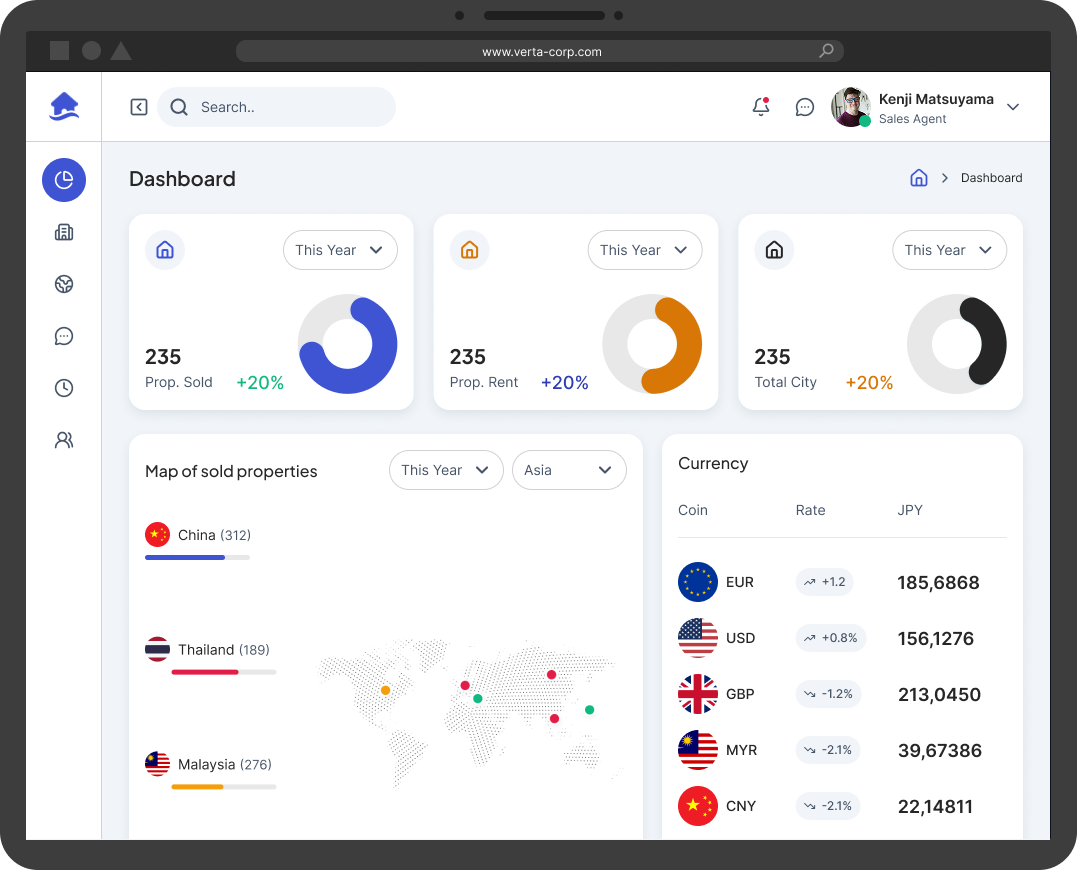Viewport: 1077px width, 870px height.
Task: Click the Search input field
Action: pos(276,107)
